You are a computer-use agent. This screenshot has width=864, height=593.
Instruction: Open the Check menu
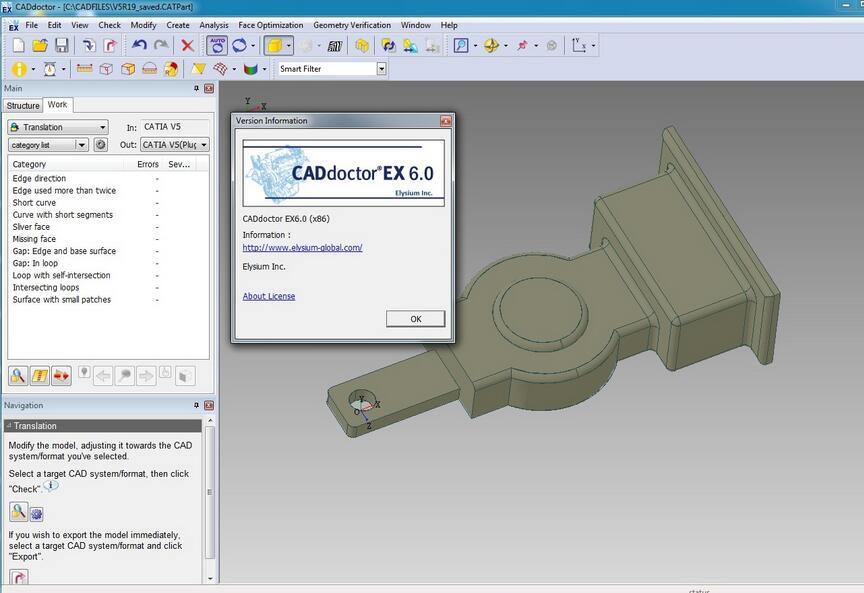[x=109, y=25]
